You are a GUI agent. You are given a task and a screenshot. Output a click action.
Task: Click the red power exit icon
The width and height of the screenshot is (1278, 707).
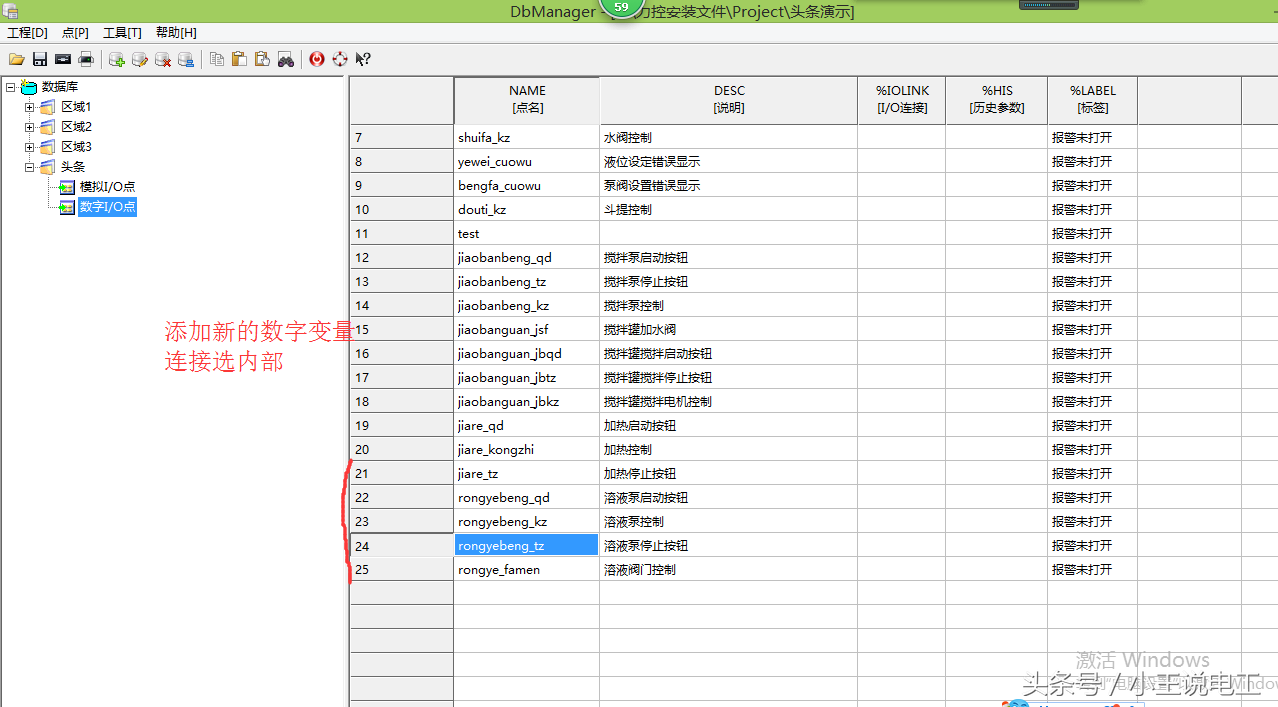317,59
